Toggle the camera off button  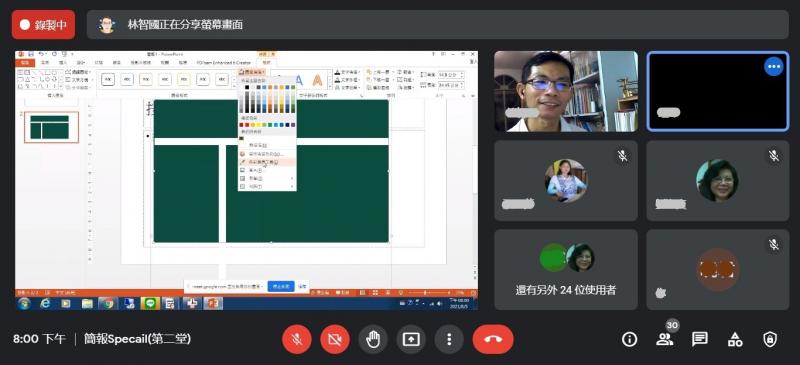coord(335,339)
